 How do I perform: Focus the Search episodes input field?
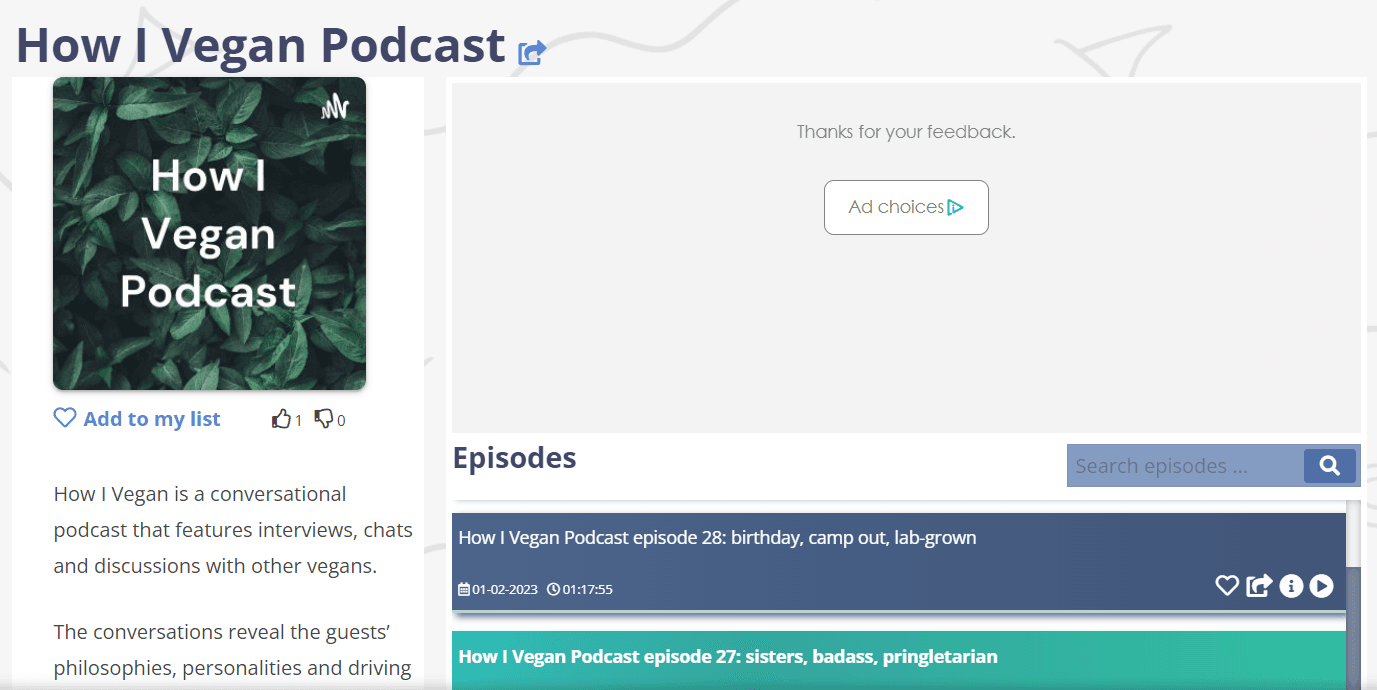point(1185,466)
